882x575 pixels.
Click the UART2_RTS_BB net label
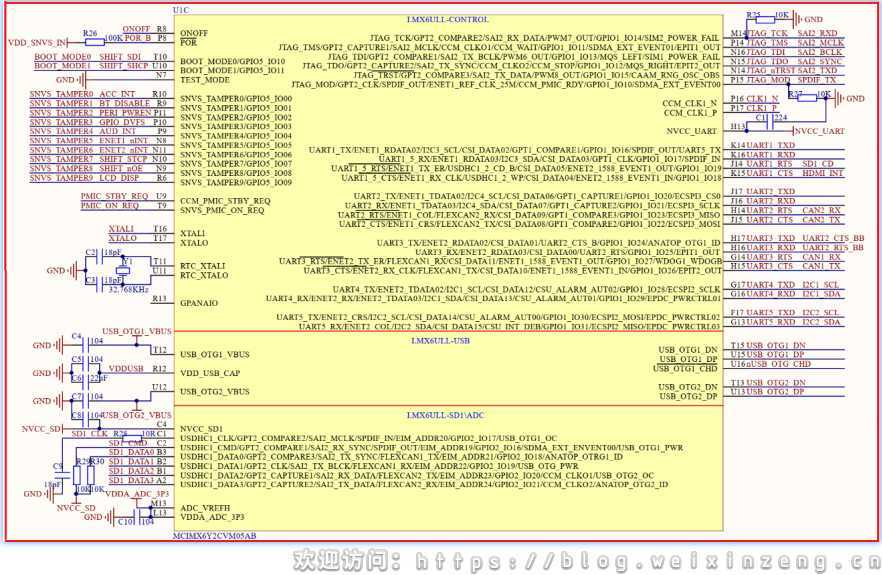833,248
